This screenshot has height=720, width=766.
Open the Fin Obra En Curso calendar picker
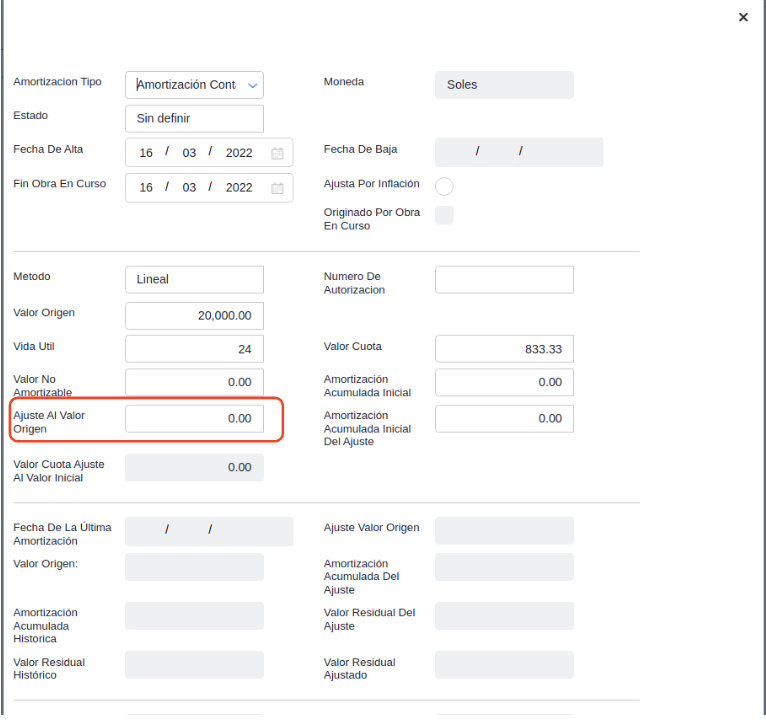[x=278, y=188]
